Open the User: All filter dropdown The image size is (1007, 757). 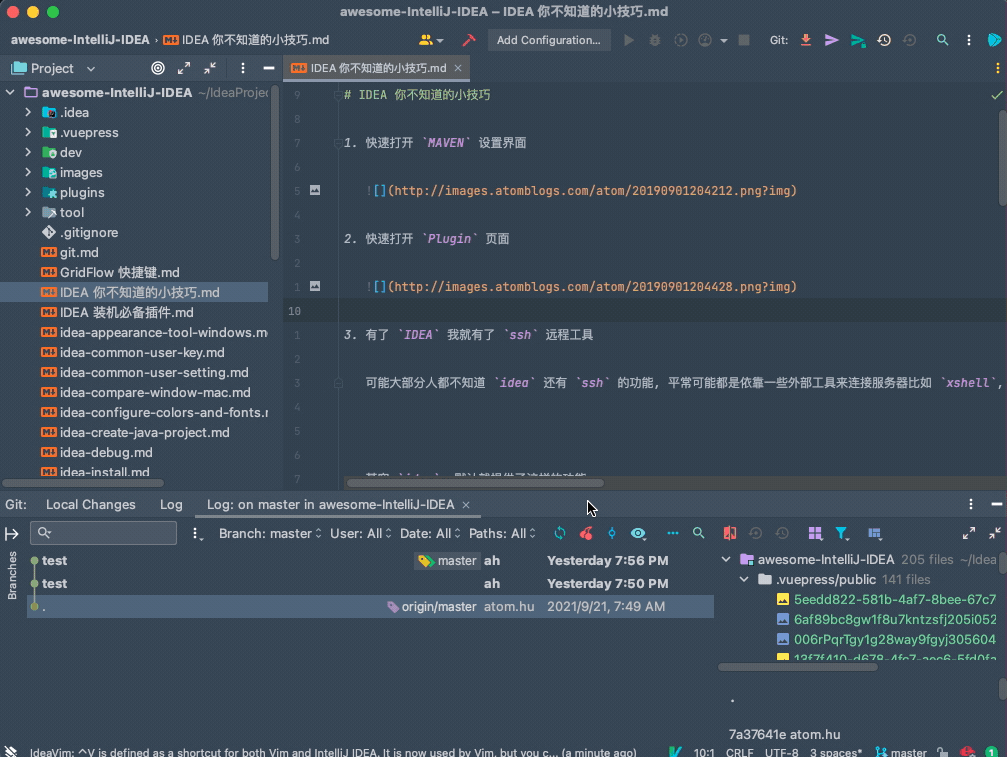(360, 534)
